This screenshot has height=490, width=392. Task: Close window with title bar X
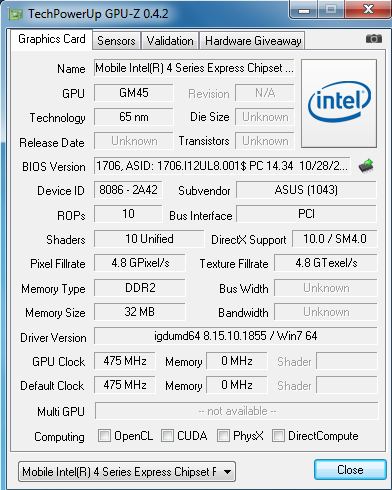tap(368, 9)
